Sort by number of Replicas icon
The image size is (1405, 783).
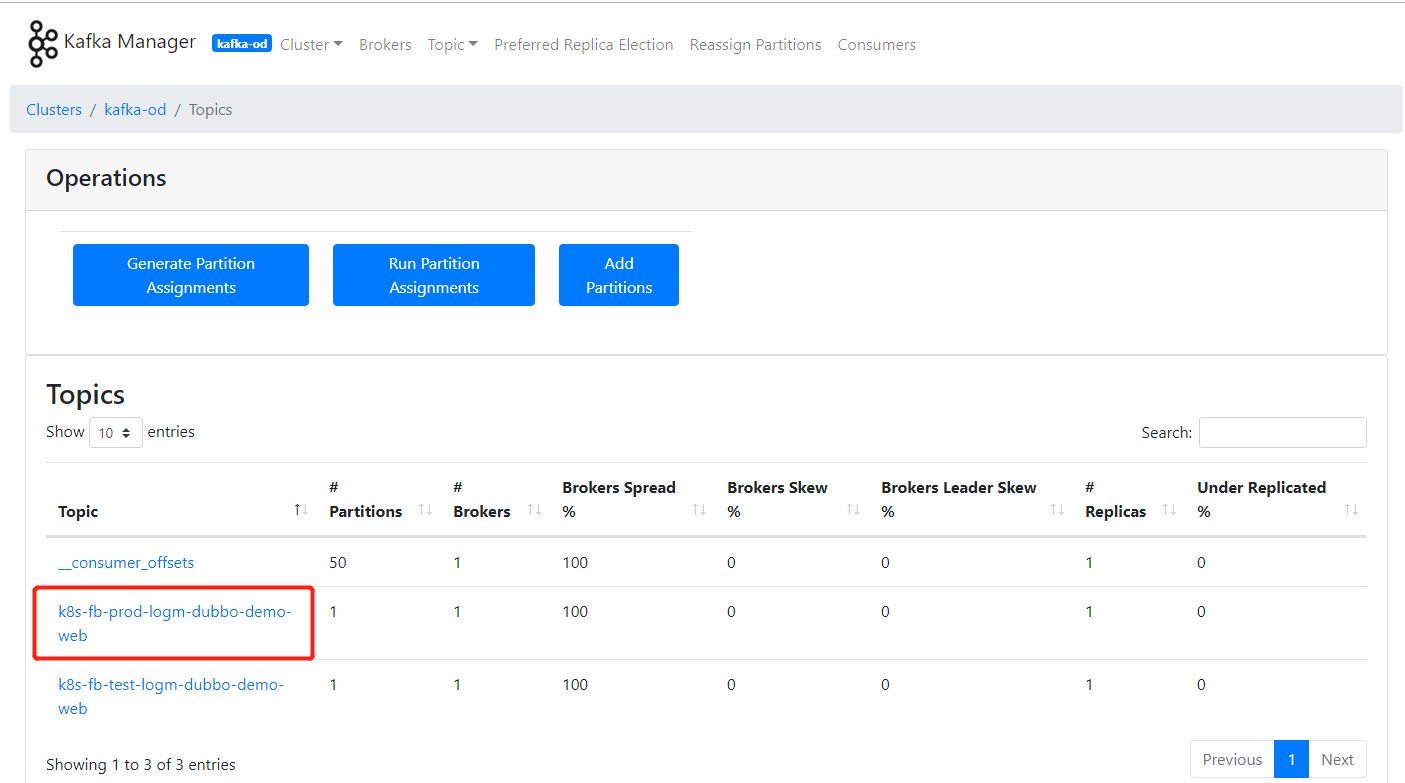(x=1169, y=510)
